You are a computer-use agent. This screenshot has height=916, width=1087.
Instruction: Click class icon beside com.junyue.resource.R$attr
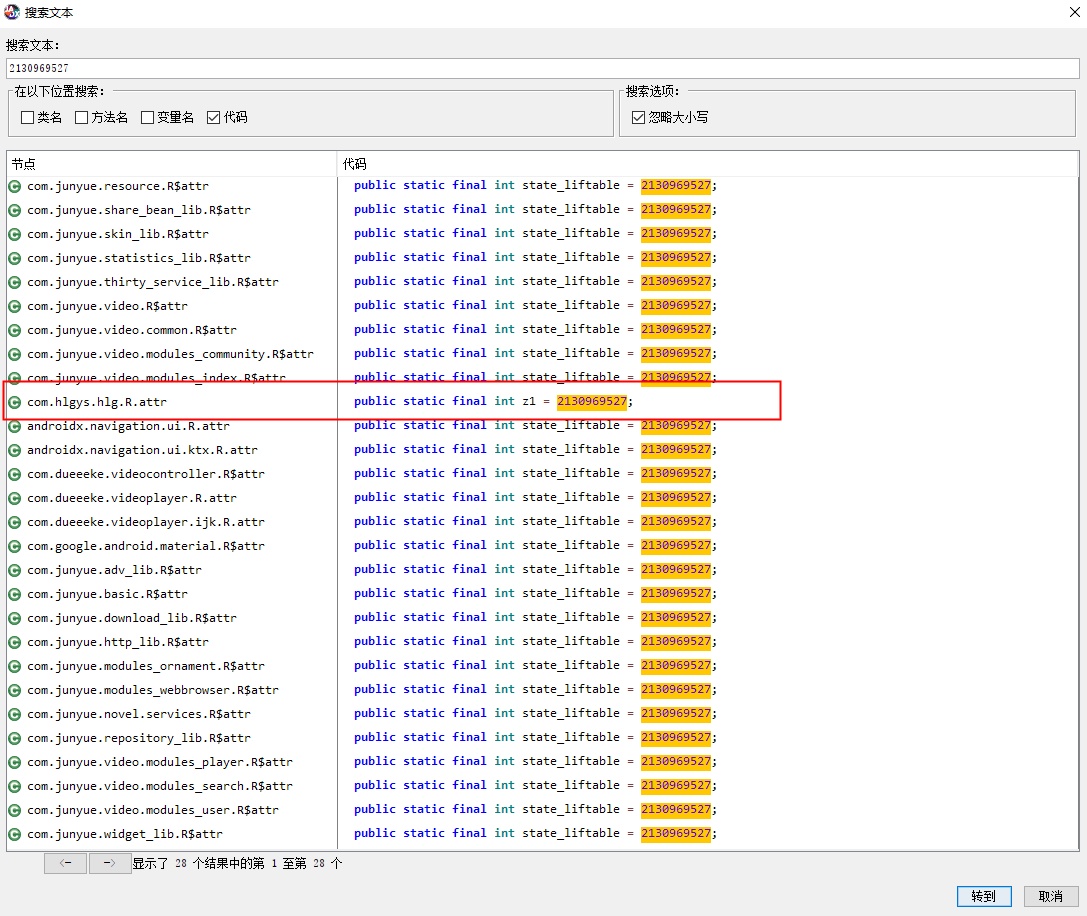(x=15, y=186)
